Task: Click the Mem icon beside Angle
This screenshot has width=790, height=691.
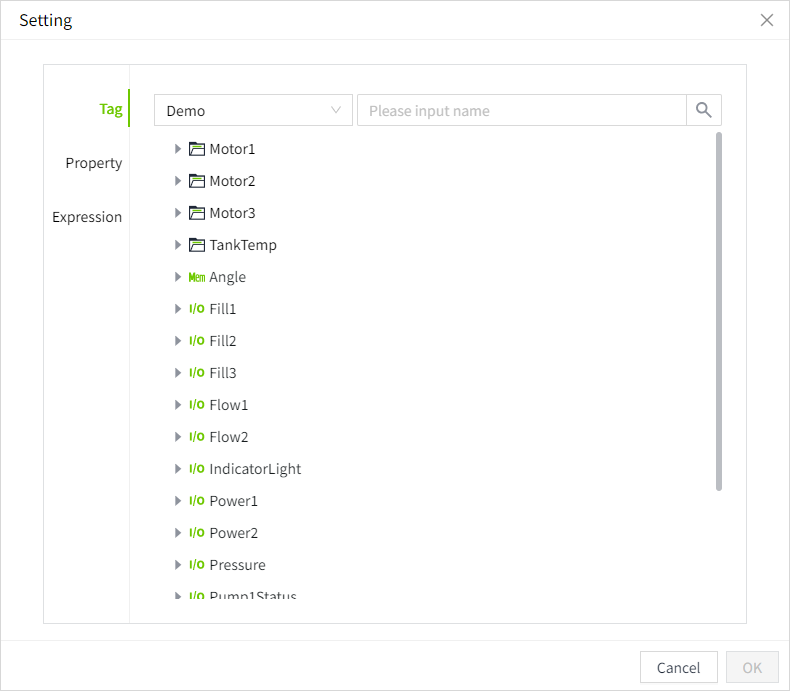Action: coord(196,277)
